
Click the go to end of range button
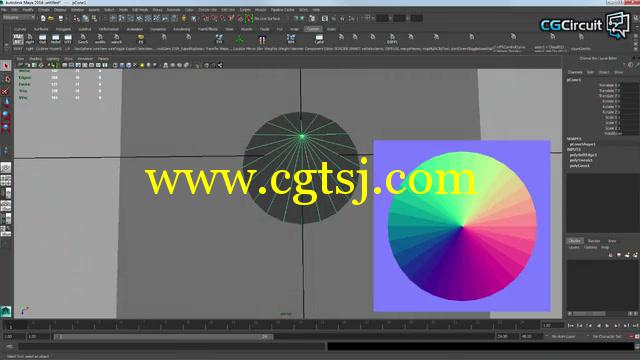635,326
